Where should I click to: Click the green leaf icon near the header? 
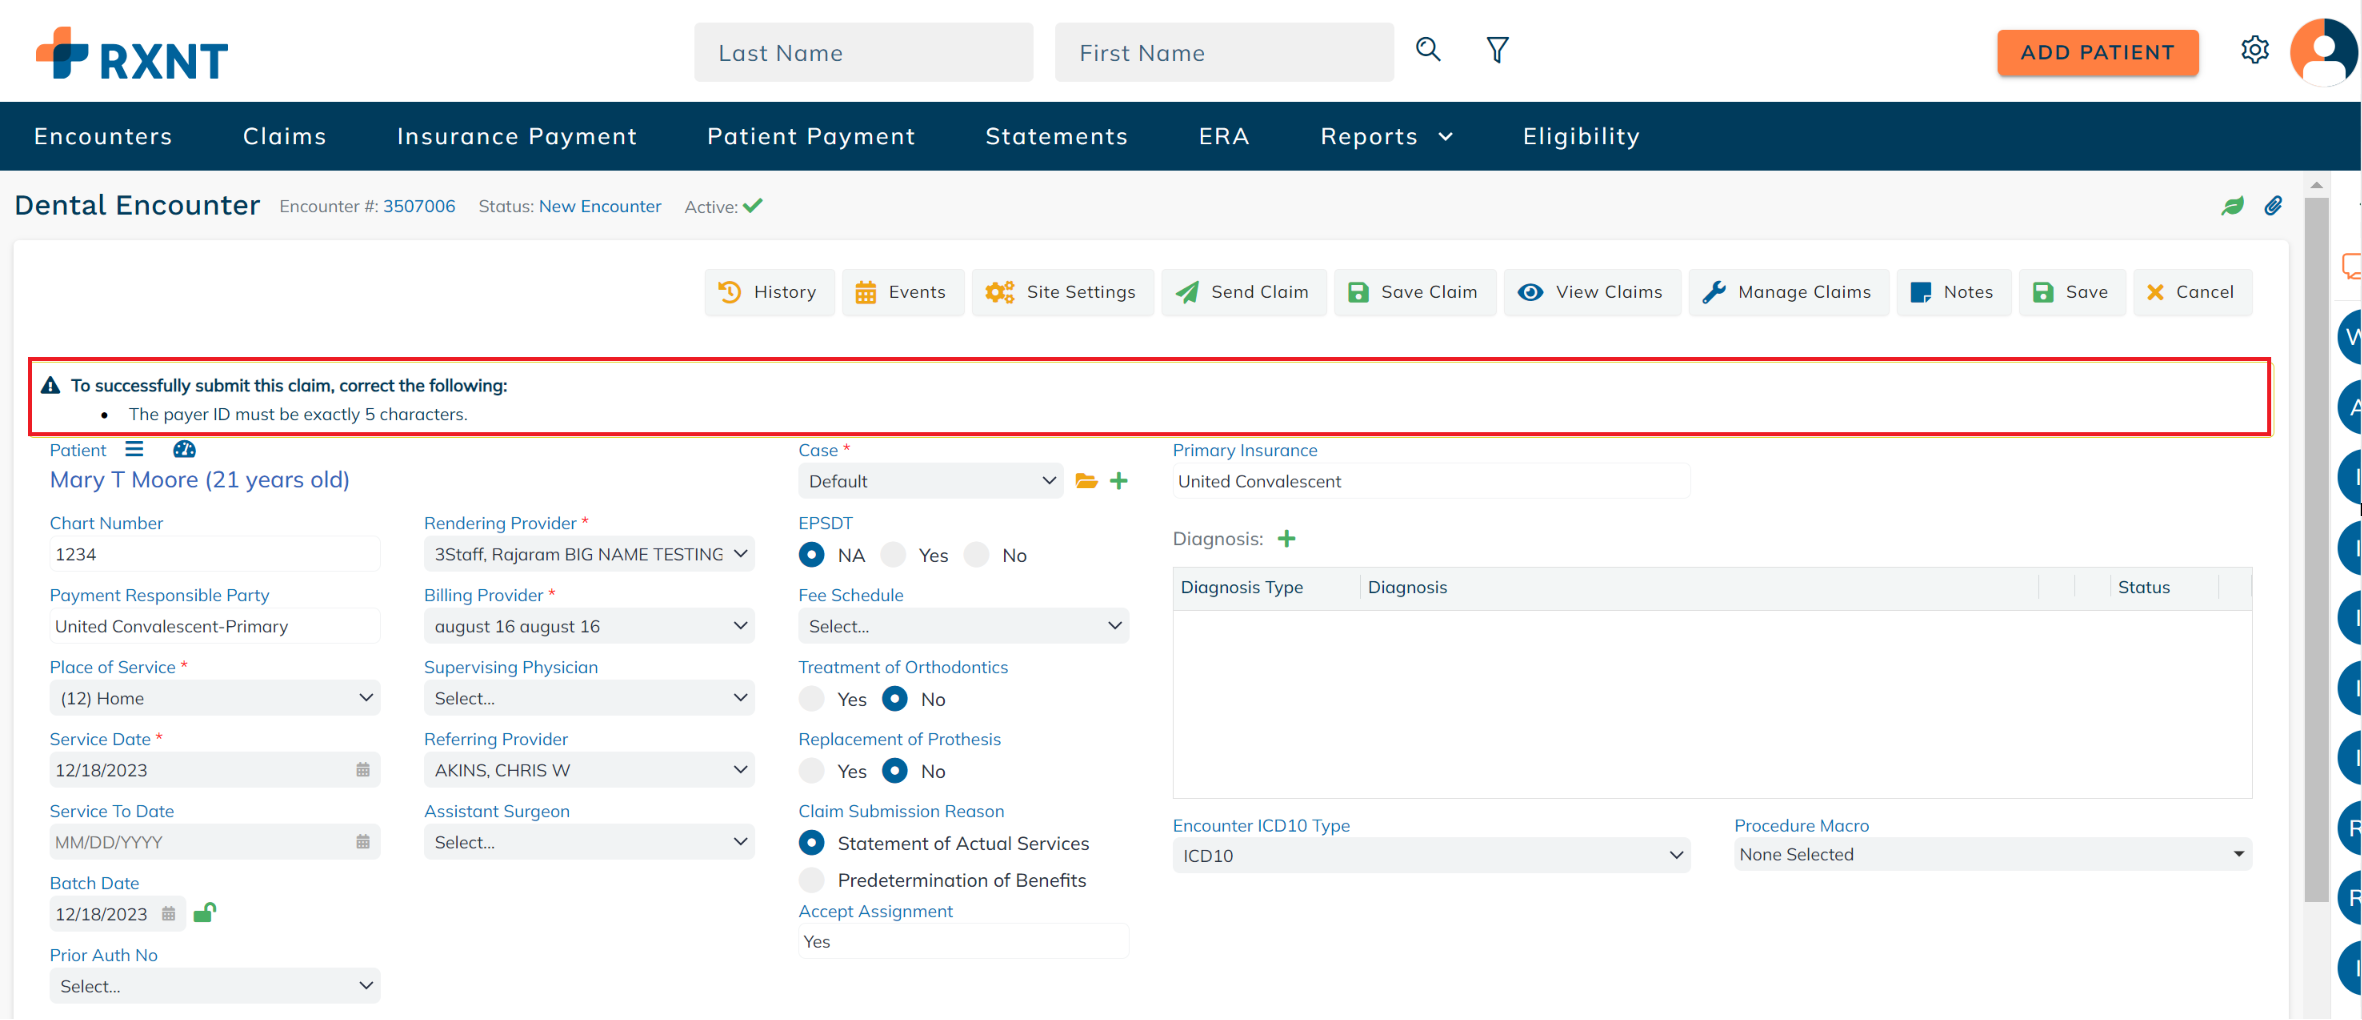[2234, 205]
